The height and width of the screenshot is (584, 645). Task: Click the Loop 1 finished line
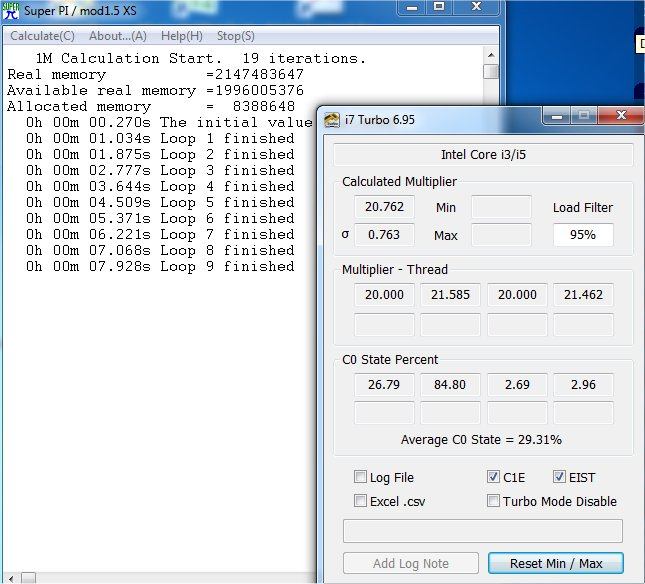[160, 139]
